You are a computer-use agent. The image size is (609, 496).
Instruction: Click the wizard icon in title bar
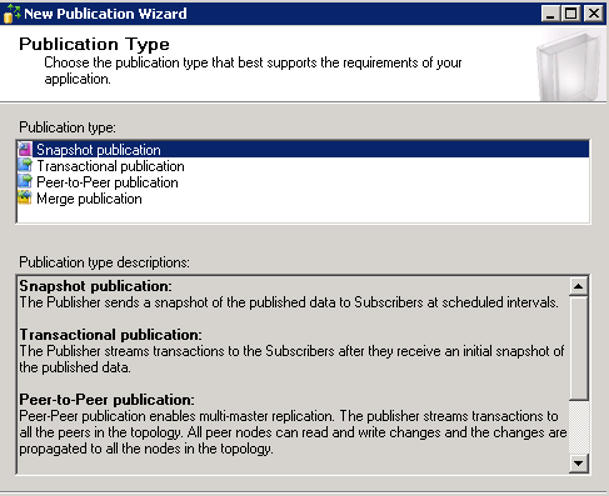(x=12, y=14)
